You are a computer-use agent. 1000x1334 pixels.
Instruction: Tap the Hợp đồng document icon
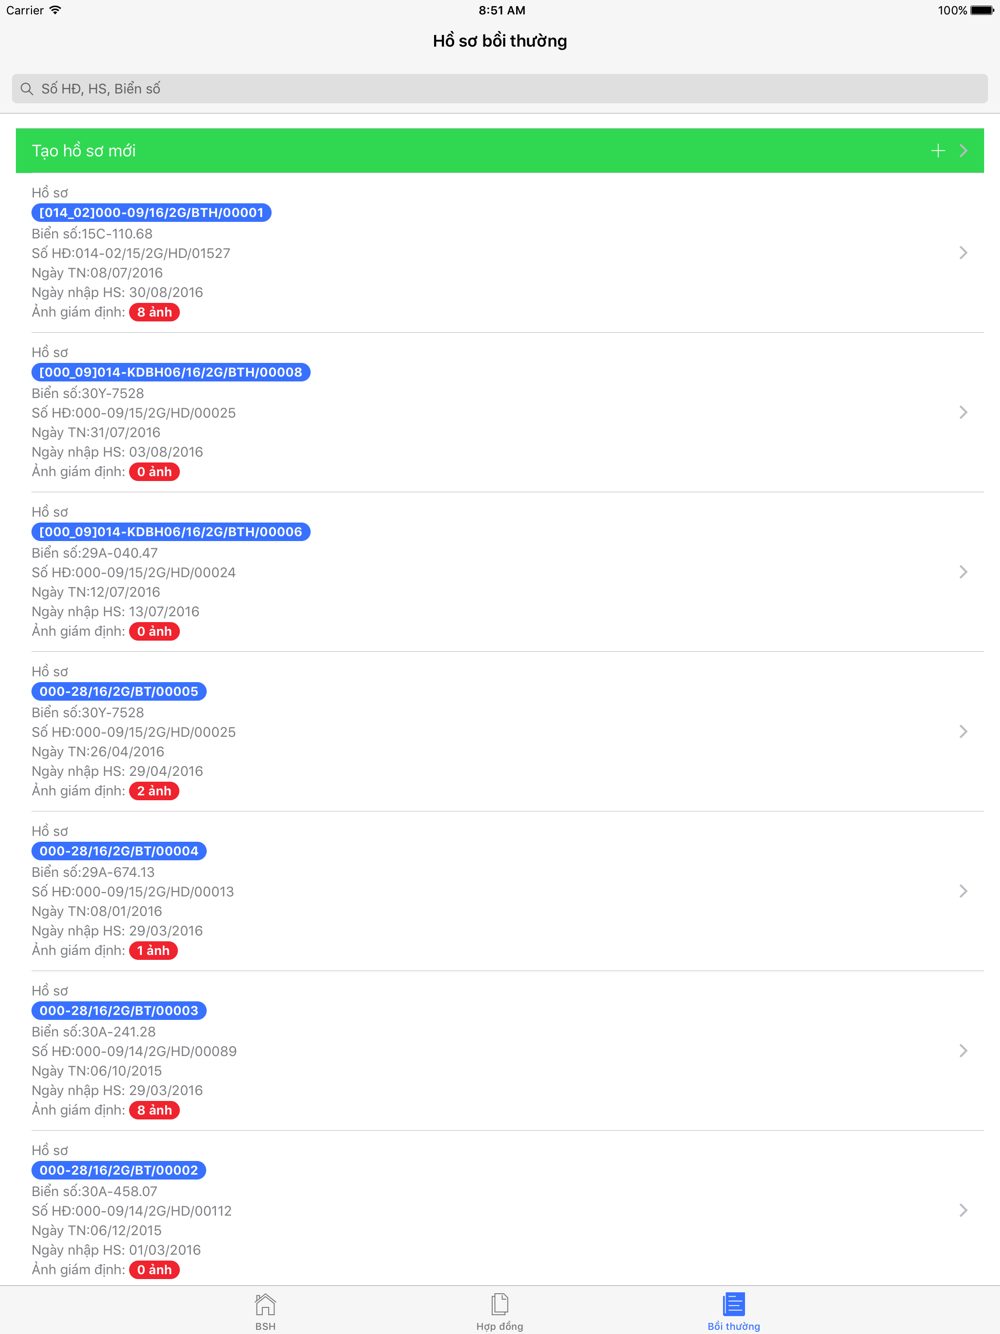[x=500, y=1304]
